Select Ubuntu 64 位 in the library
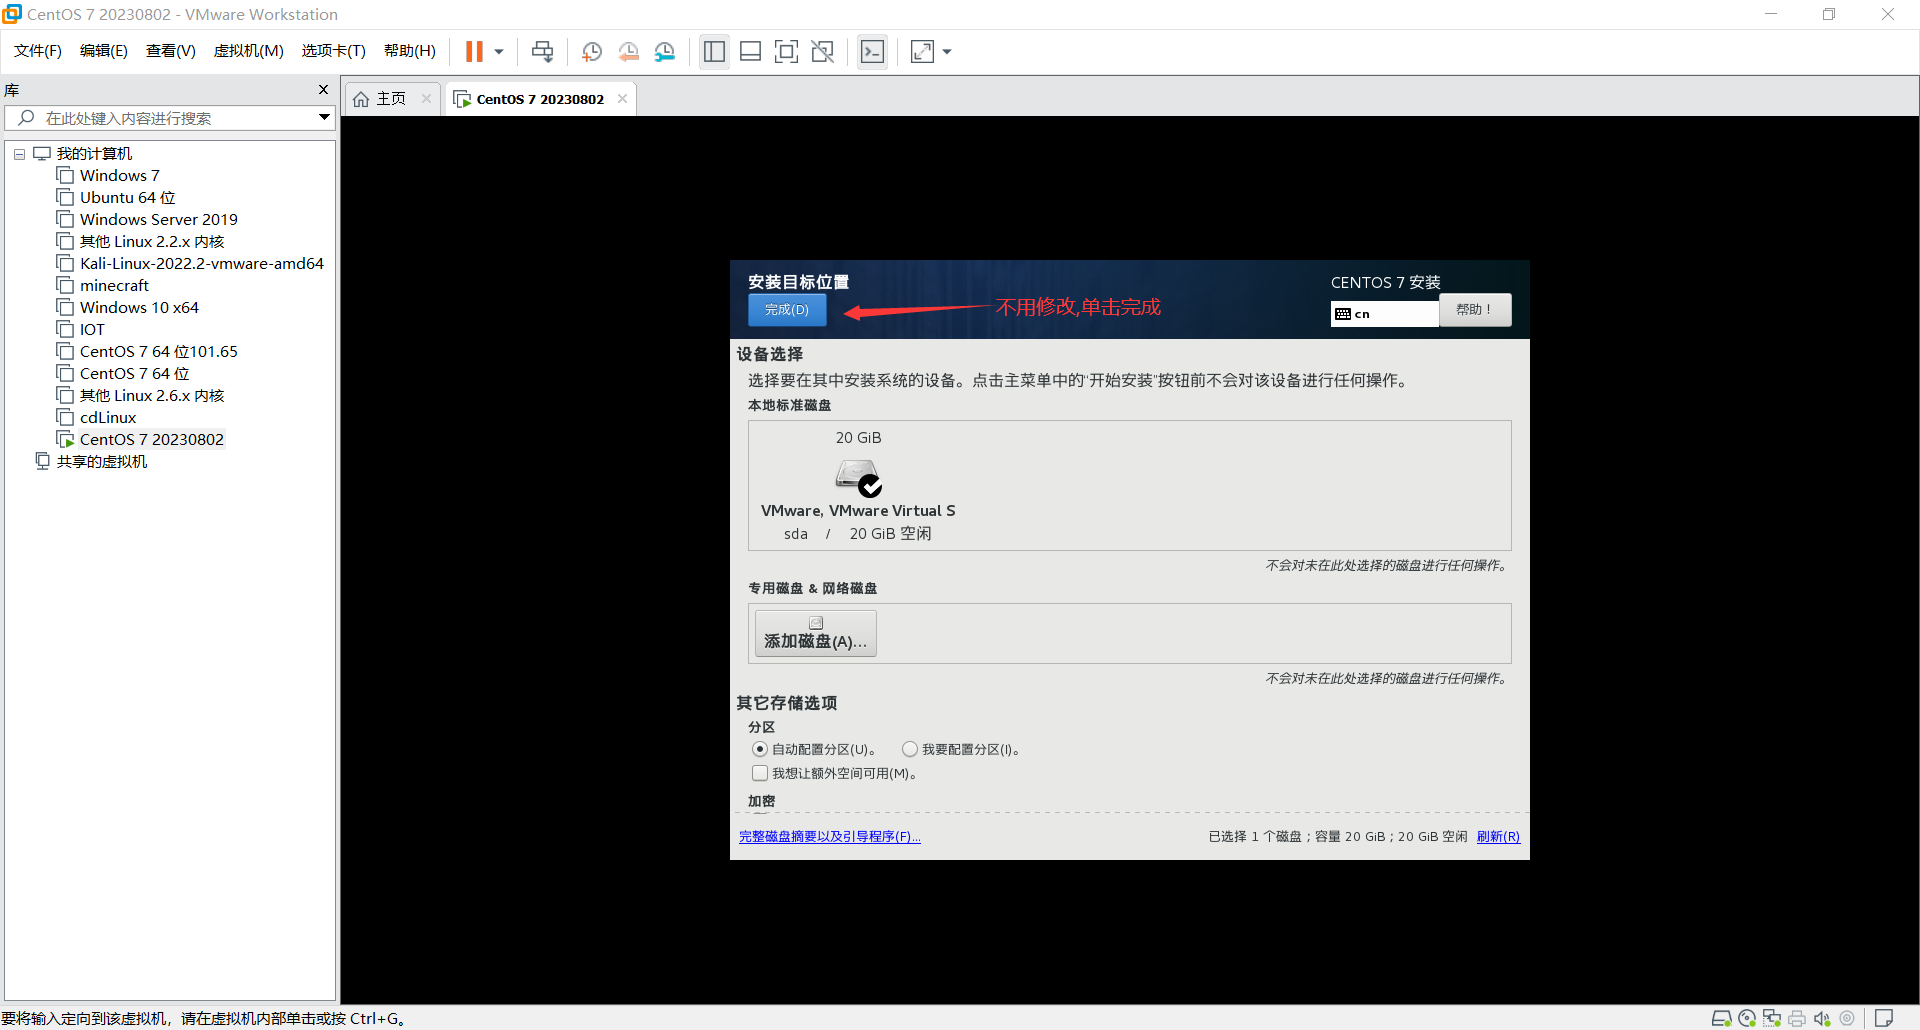Screen dimensions: 1920x1030 127,198
